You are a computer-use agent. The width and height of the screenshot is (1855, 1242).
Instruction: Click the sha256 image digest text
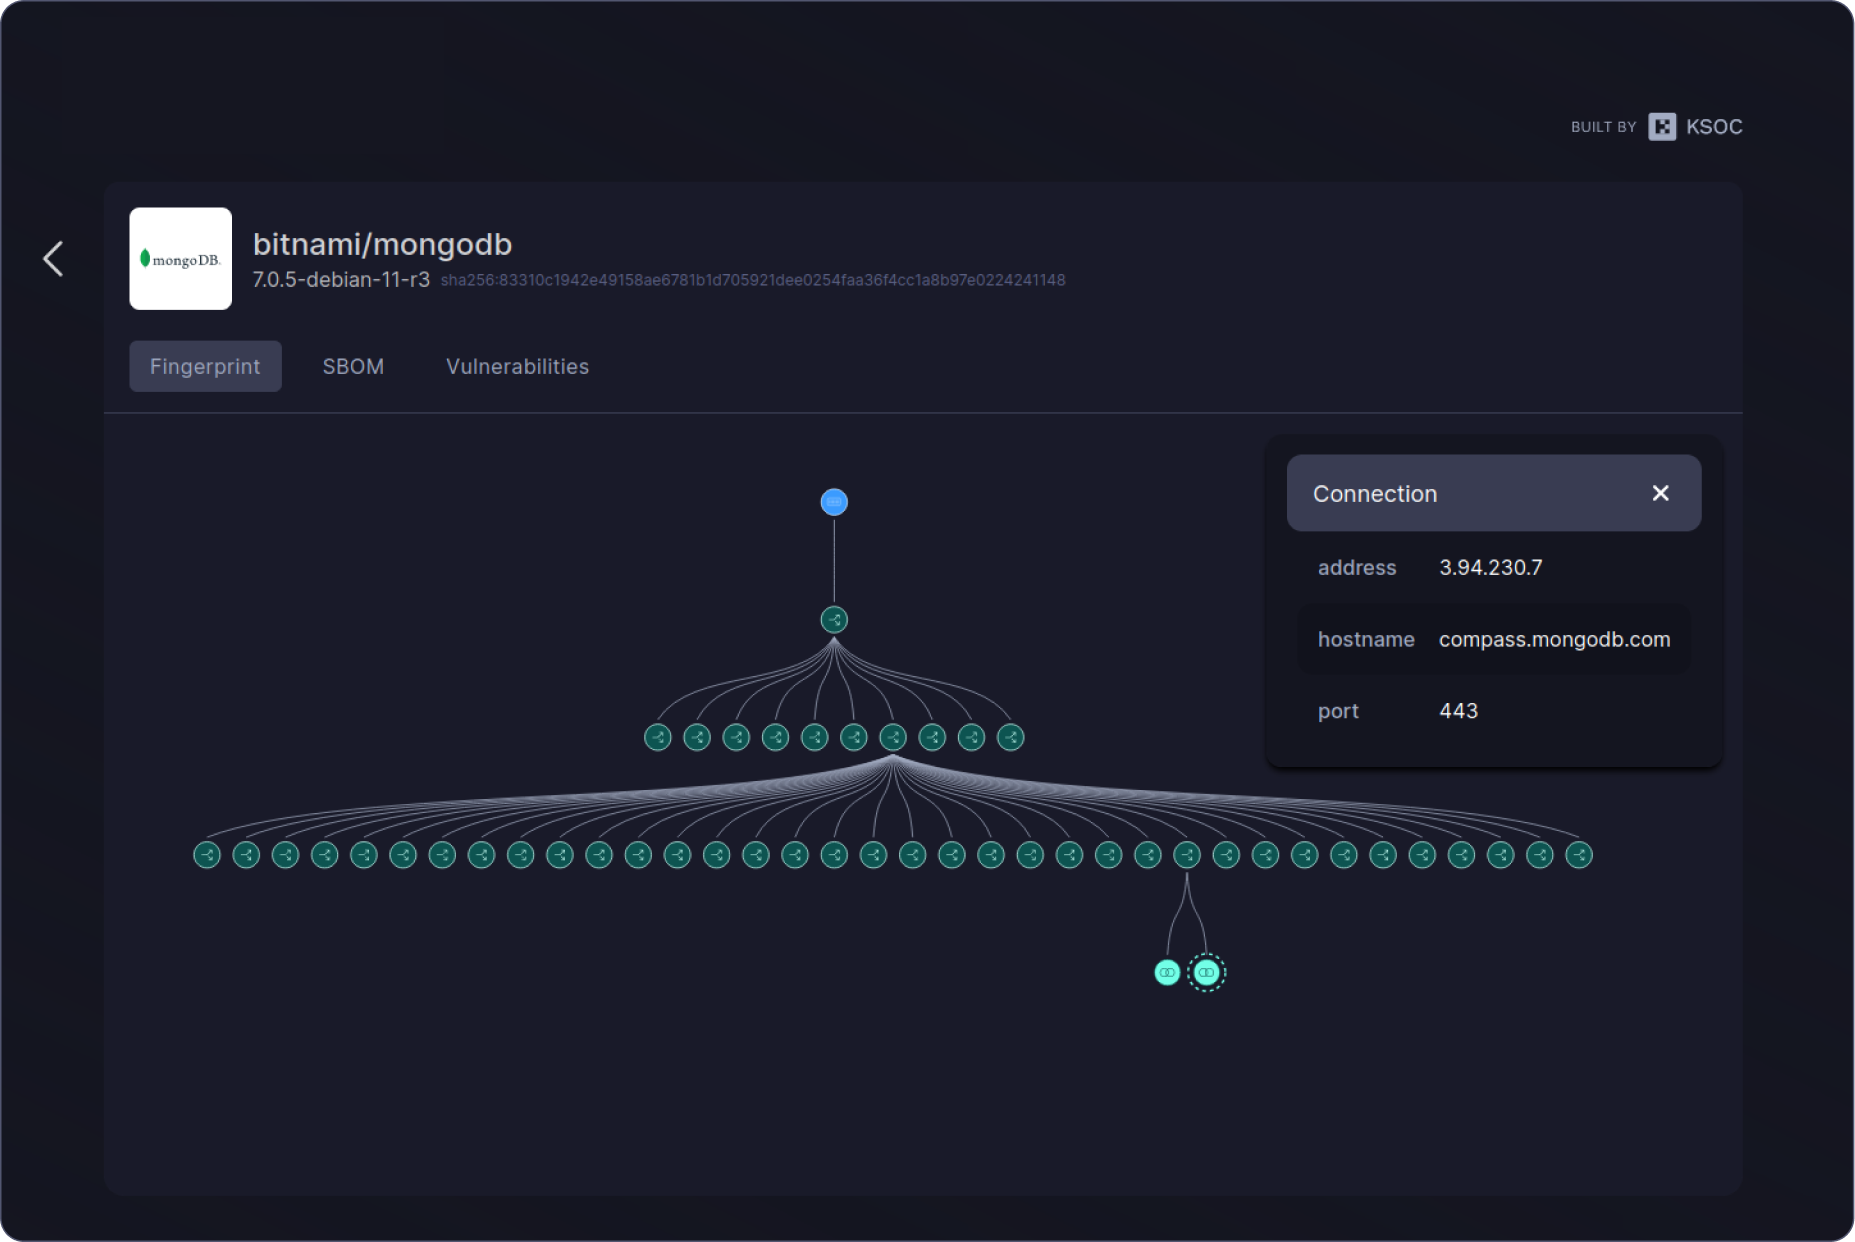click(x=752, y=281)
